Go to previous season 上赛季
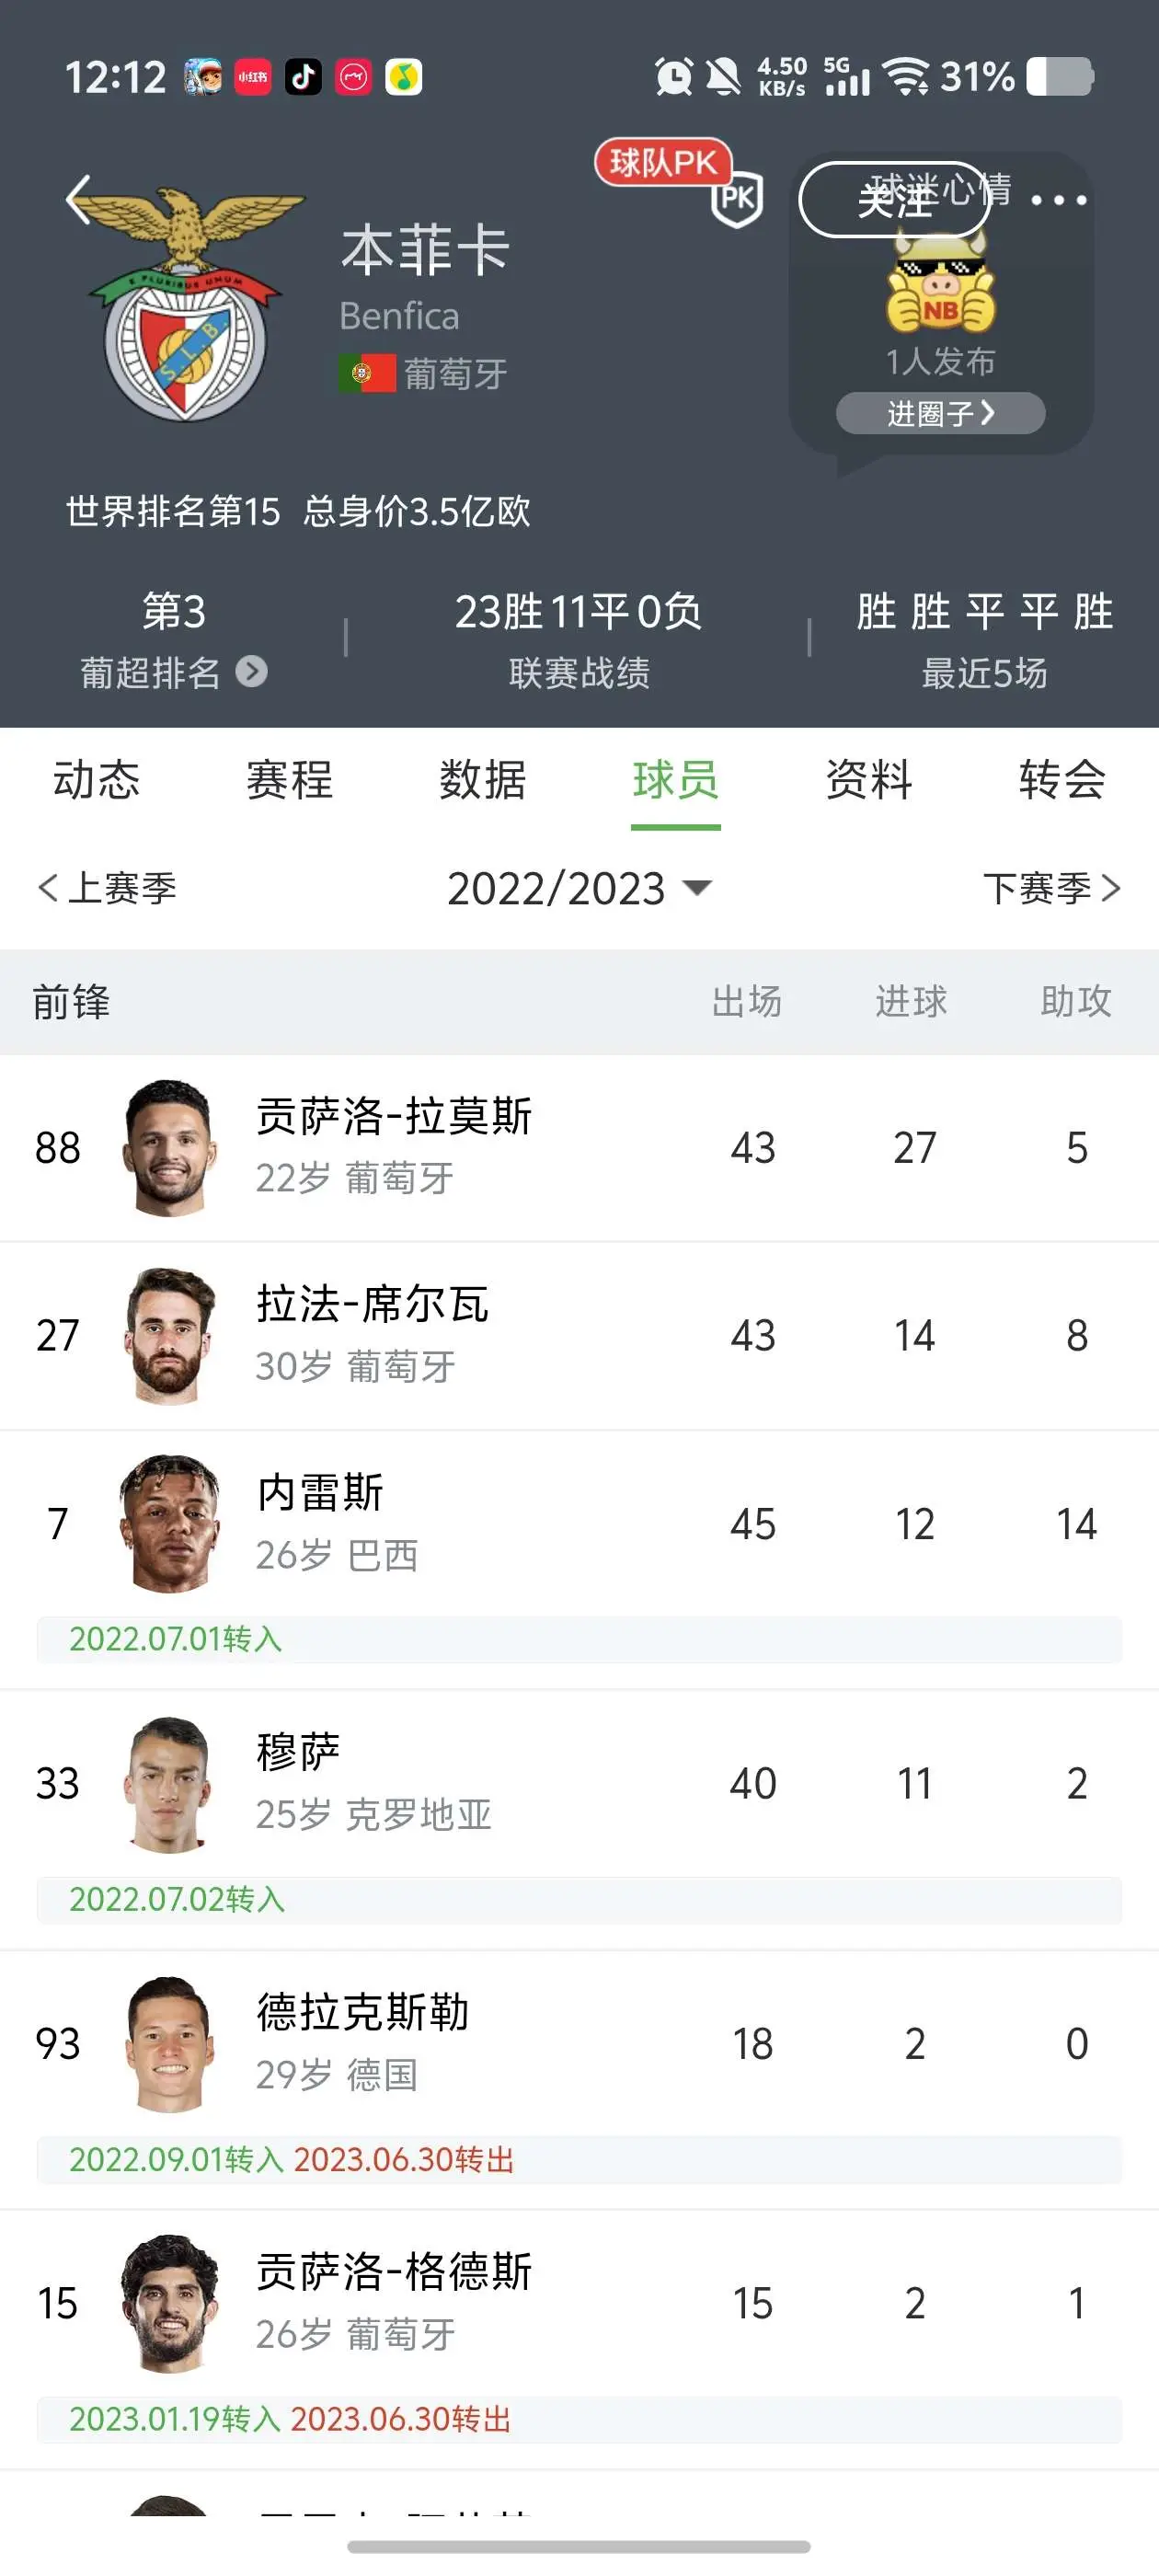 106,888
